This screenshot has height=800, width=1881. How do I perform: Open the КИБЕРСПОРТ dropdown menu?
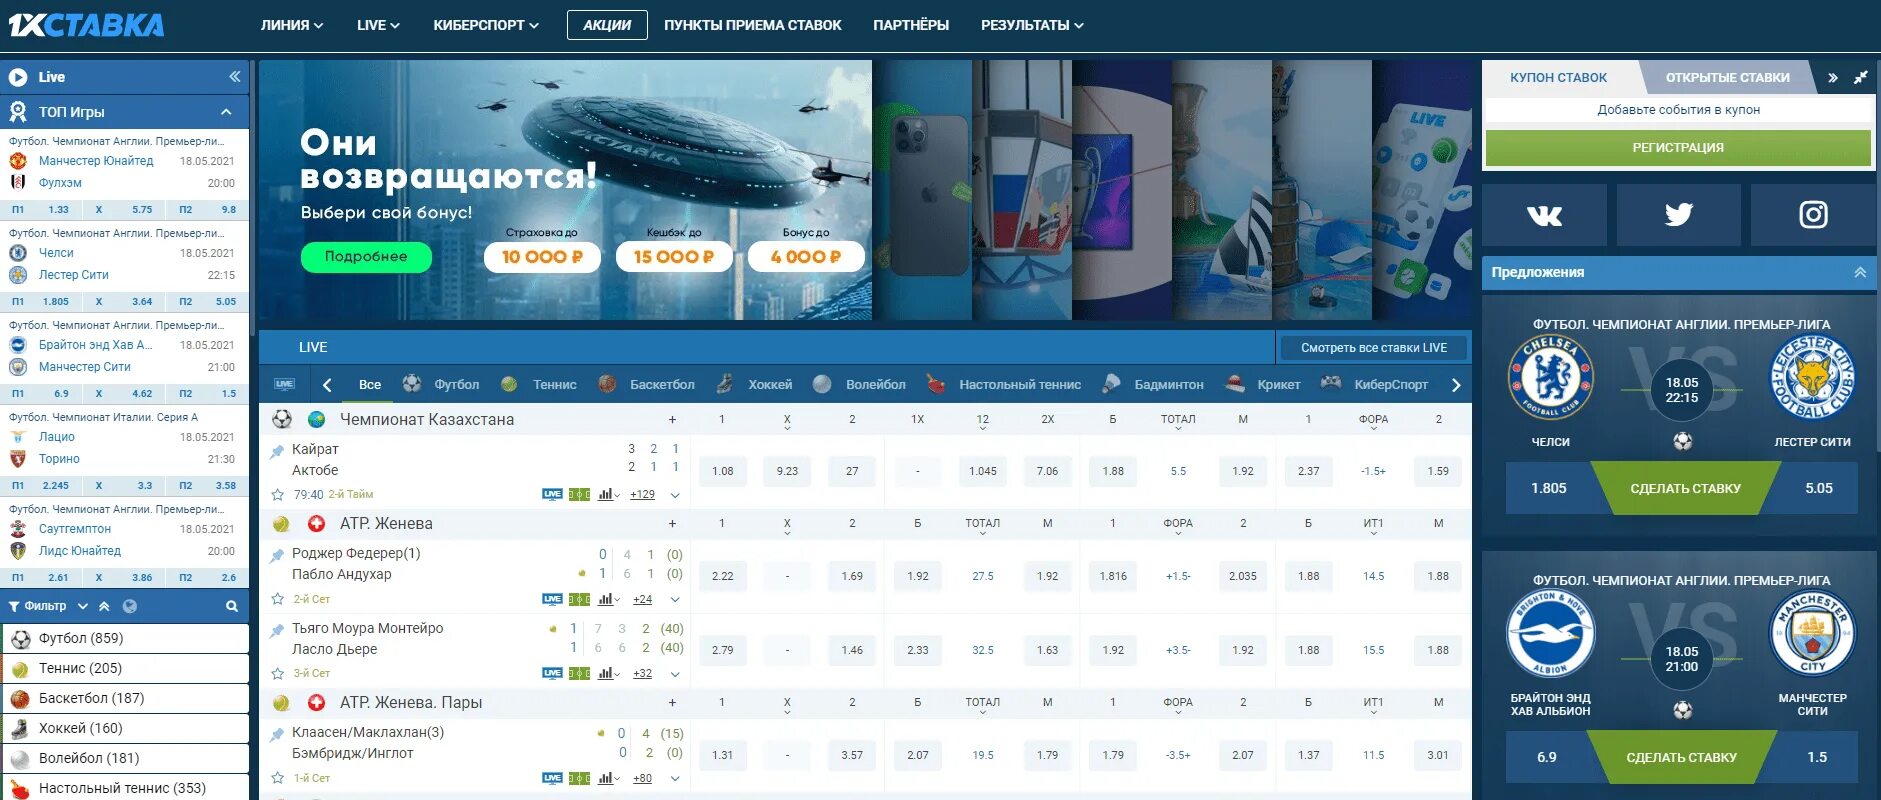click(x=486, y=25)
